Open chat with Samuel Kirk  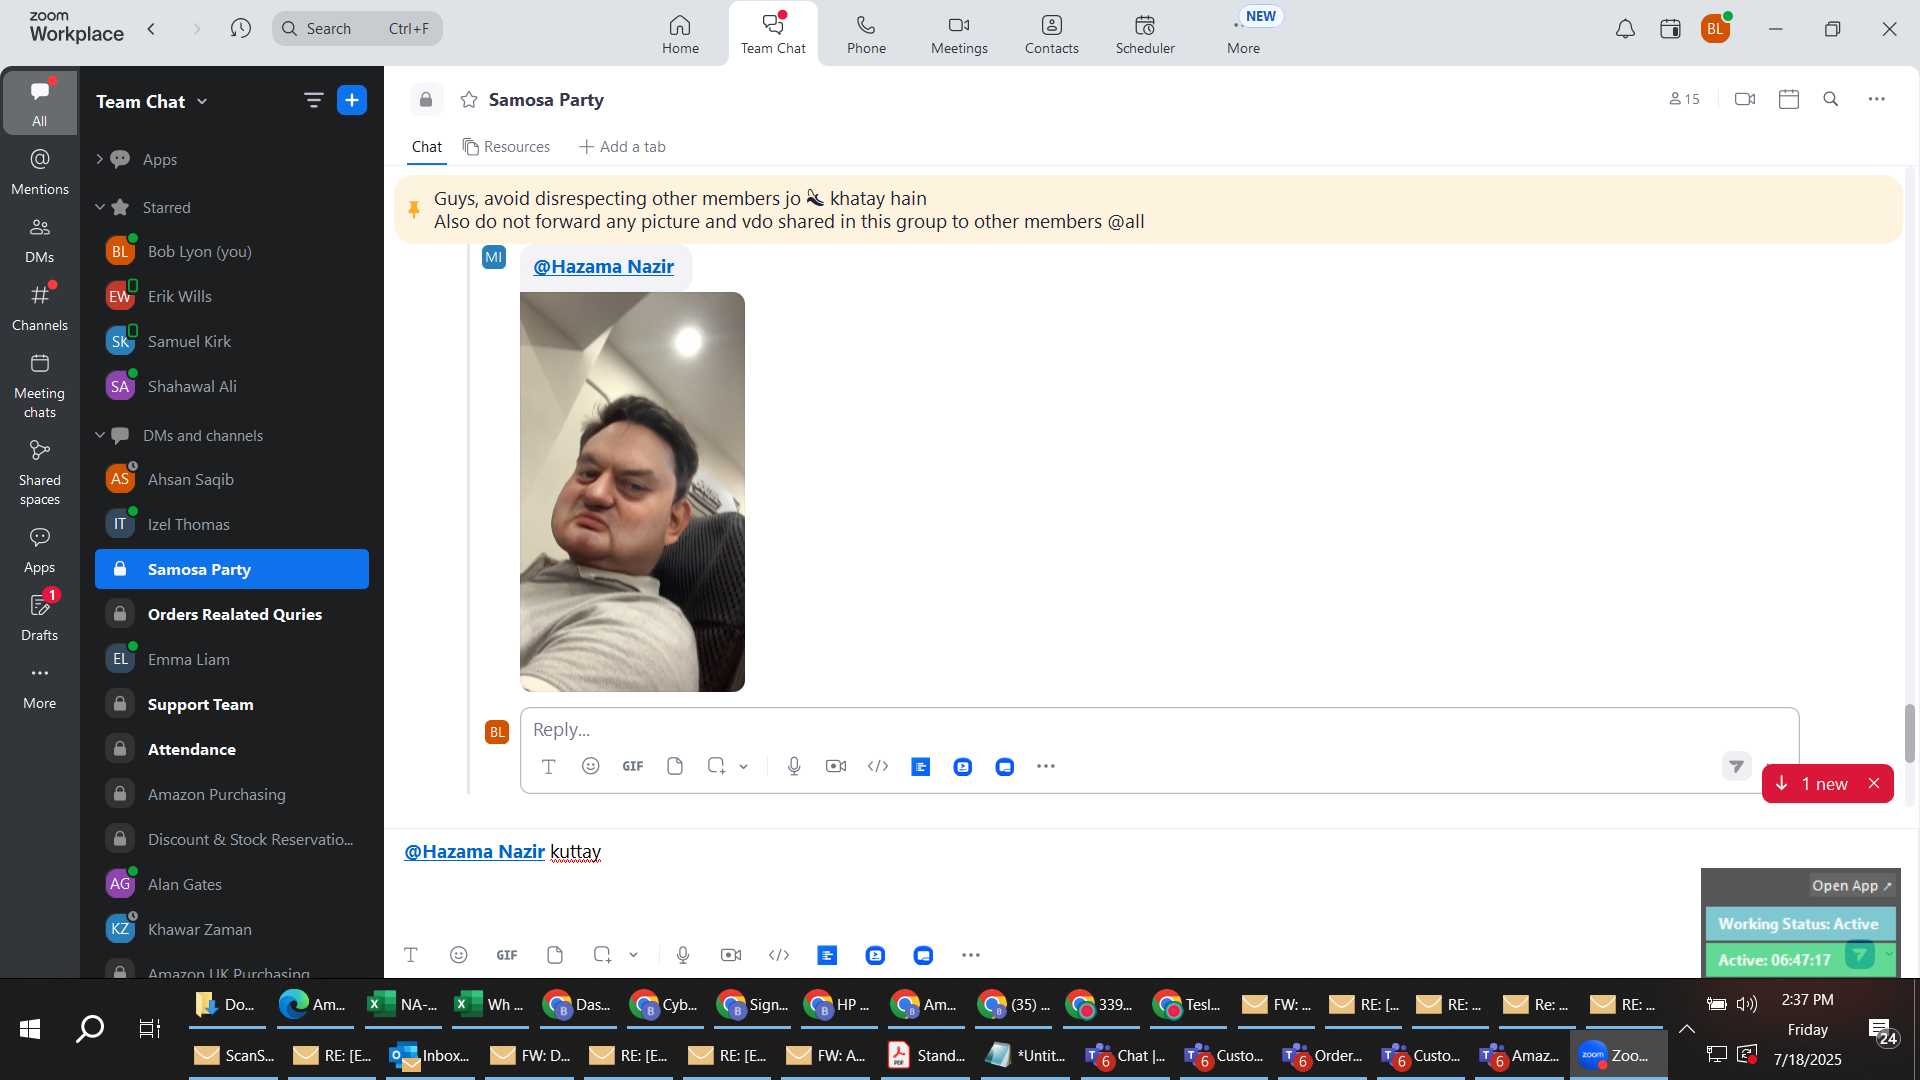pyautogui.click(x=232, y=341)
